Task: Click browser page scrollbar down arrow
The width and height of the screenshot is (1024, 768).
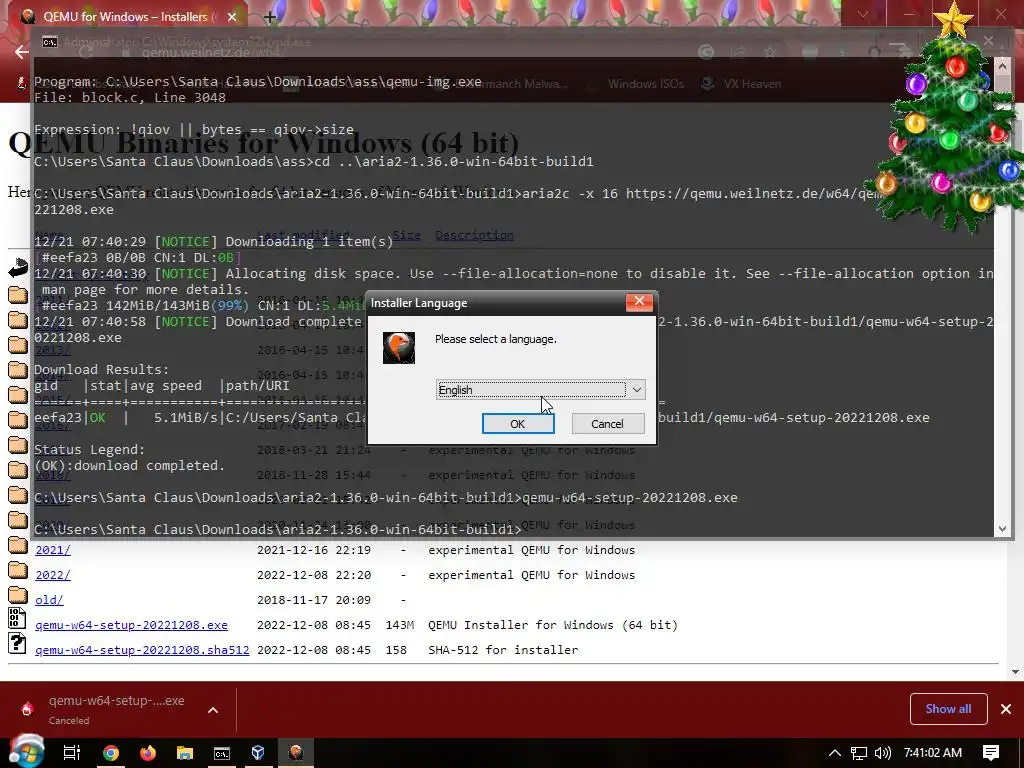Action: pyautogui.click(x=1016, y=672)
